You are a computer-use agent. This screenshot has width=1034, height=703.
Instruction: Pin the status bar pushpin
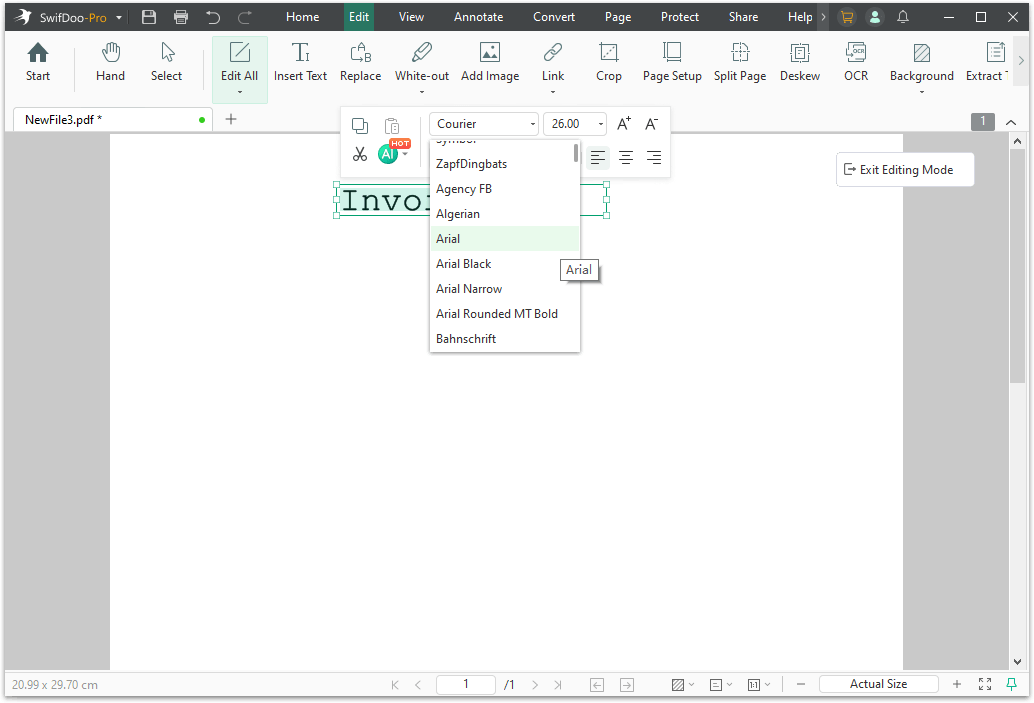click(x=1014, y=684)
